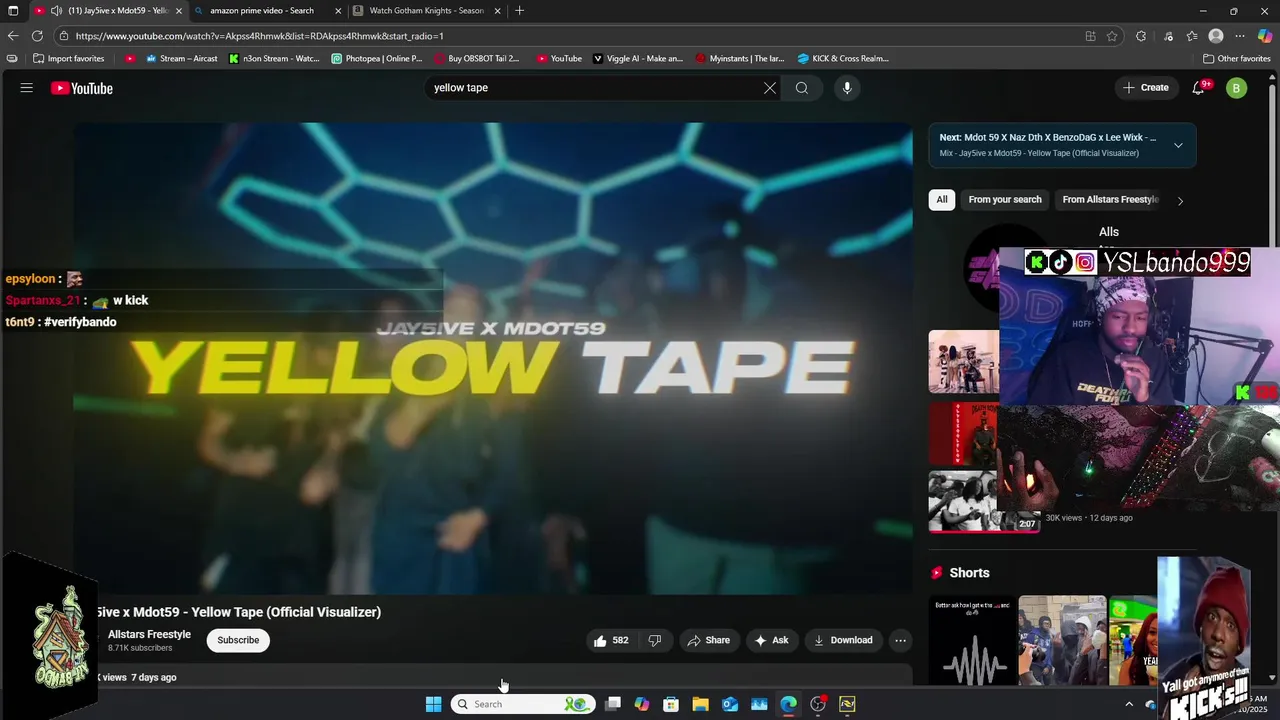Open the YouTube notifications bell
This screenshot has width=1280, height=720.
pyautogui.click(x=1199, y=88)
